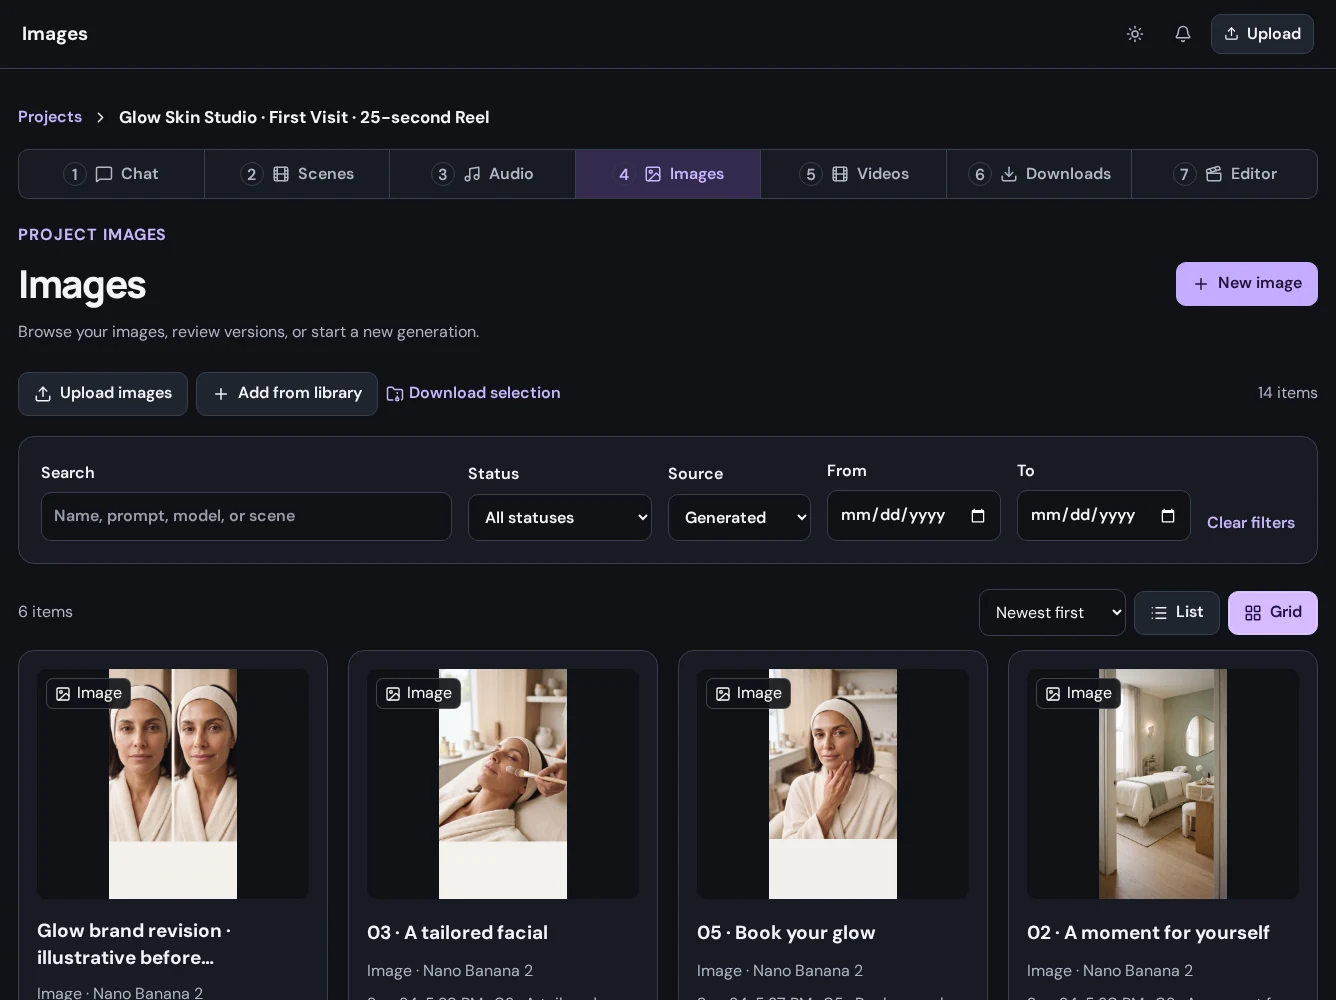Click the clapperboard icon on Editor tab
Screen dimensions: 1336x1000
click(1214, 174)
